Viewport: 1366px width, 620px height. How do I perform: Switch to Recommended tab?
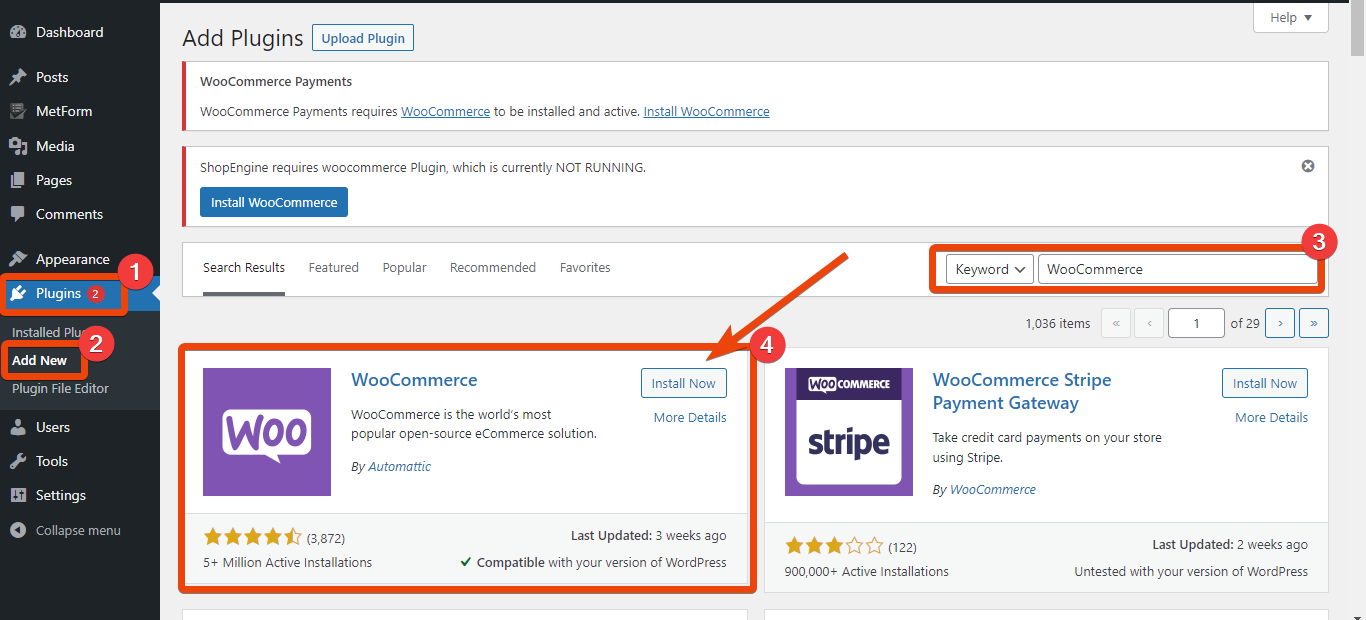click(x=493, y=268)
